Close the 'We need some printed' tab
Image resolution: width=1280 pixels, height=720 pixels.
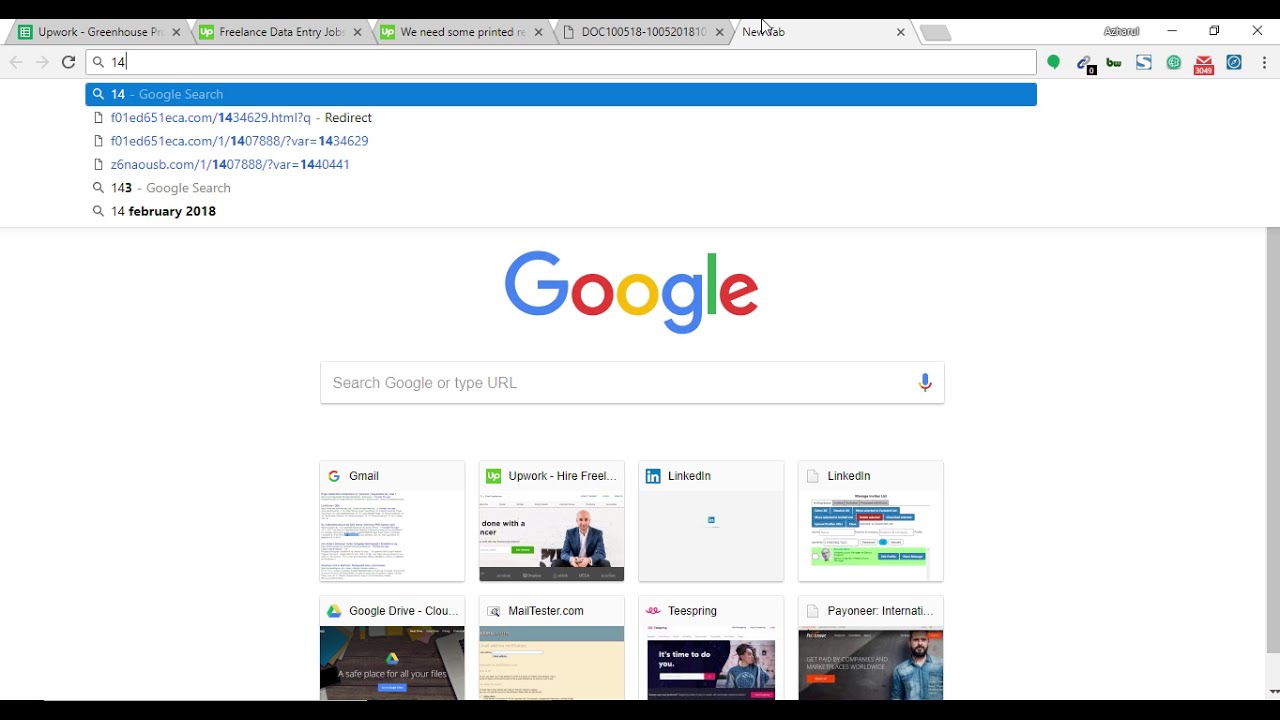[x=538, y=32]
